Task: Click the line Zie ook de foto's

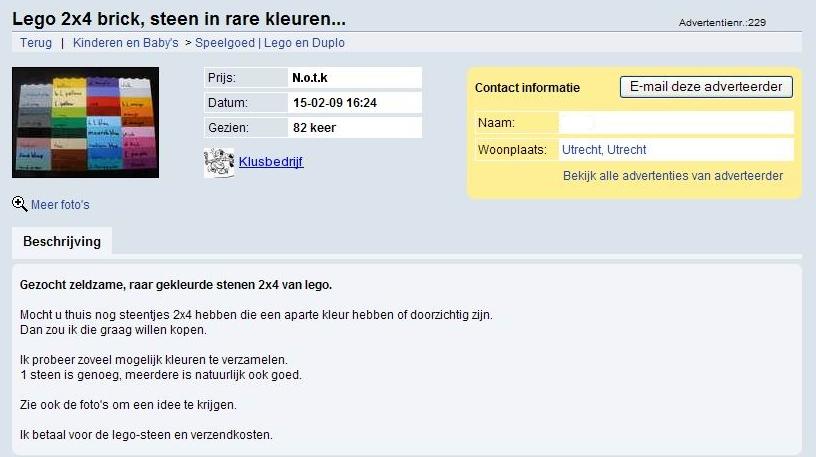Action: (x=128, y=405)
